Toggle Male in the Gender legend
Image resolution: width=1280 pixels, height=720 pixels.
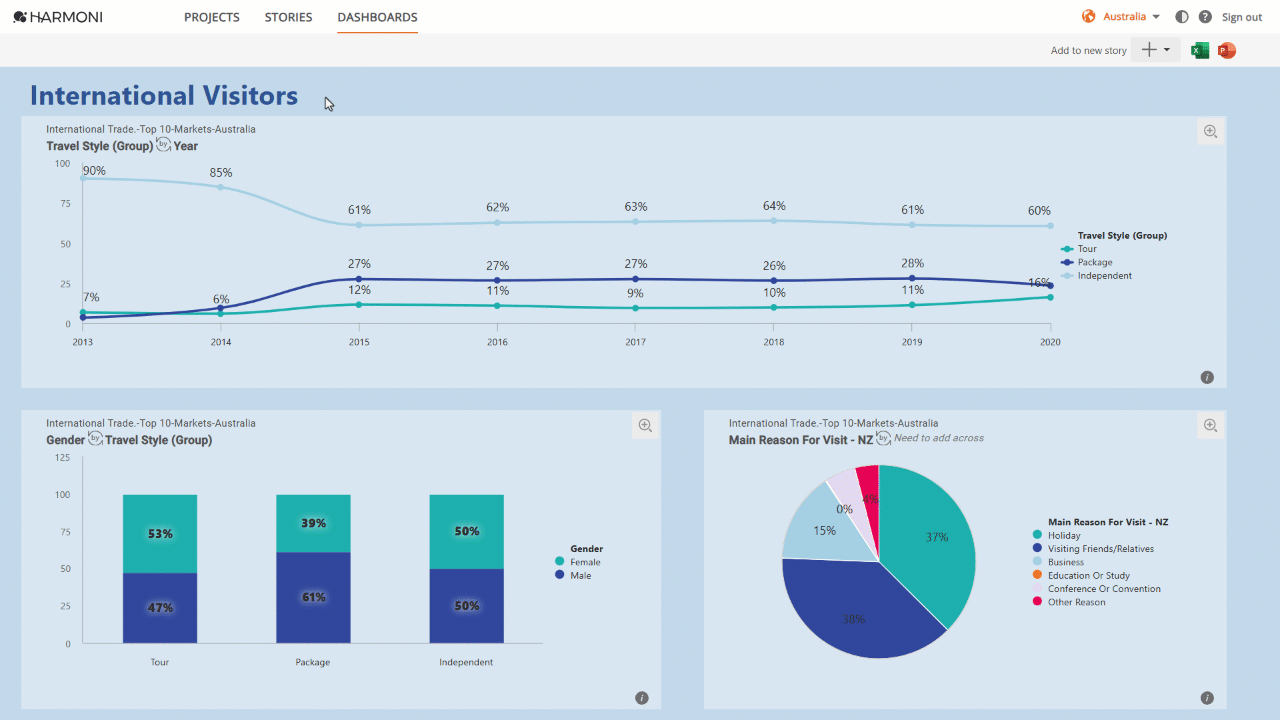[x=574, y=575]
